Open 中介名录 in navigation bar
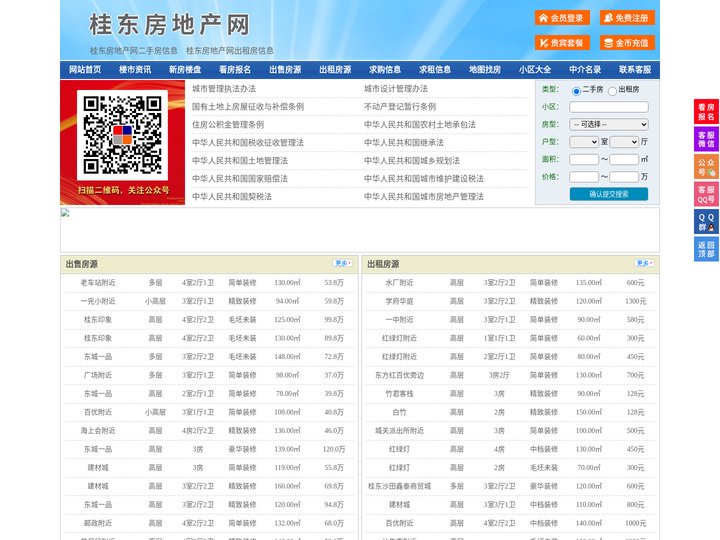Screen dimensions: 720x540 (x=585, y=69)
